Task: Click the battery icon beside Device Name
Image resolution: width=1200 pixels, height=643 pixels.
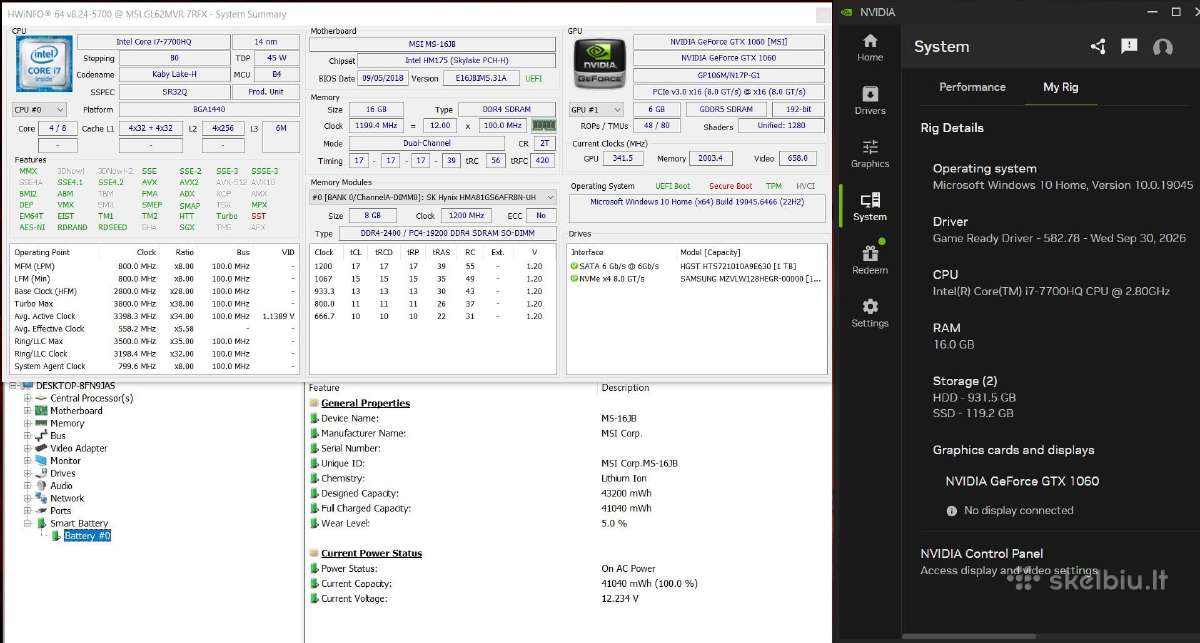Action: point(314,418)
